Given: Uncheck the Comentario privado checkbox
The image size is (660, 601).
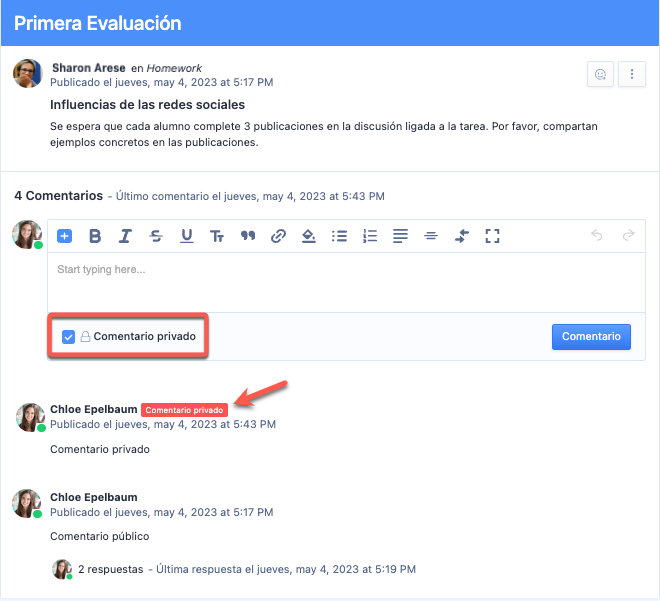Looking at the screenshot, I should [69, 337].
